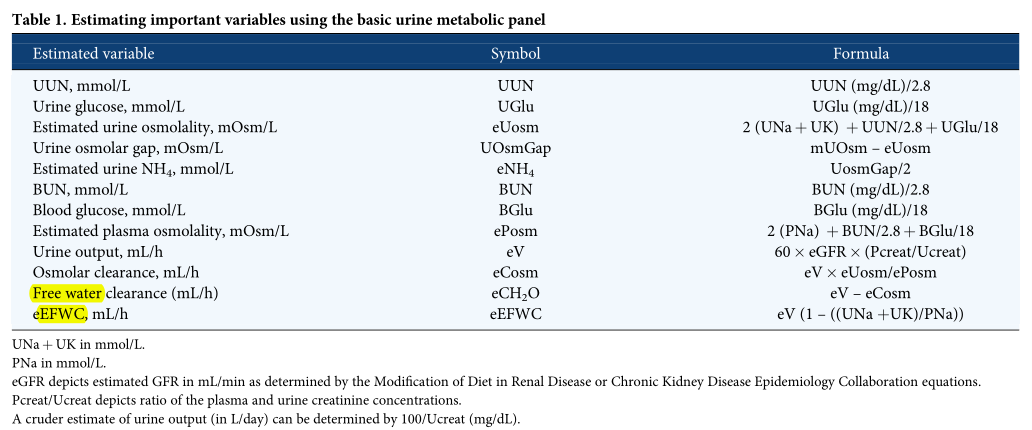Click the "UGlu (mg/dL)/18" formula
The height and width of the screenshot is (430, 1032).
click(861, 107)
